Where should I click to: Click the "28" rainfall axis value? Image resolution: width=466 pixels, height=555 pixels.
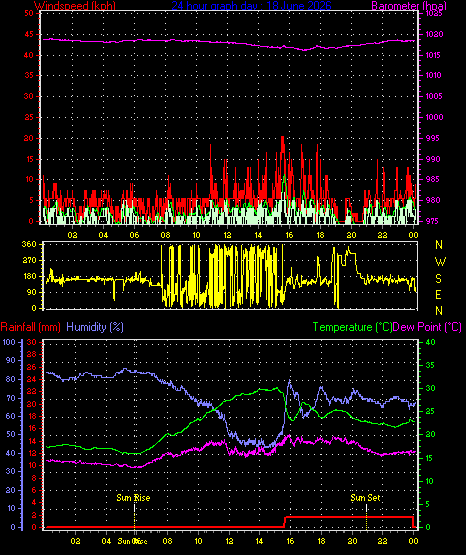pos(32,354)
